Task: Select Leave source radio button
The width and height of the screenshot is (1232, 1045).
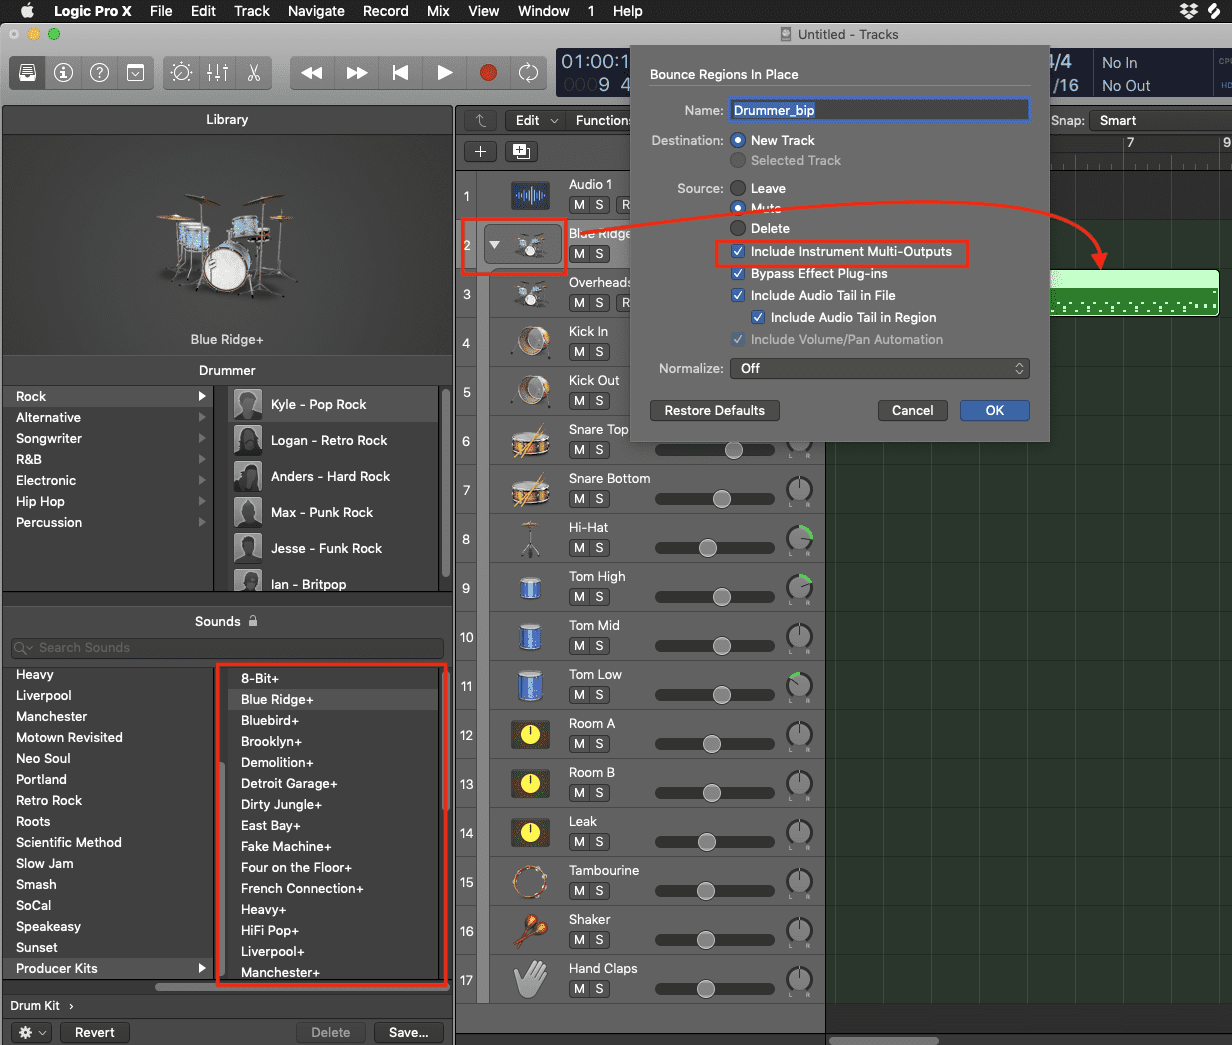Action: coord(738,188)
